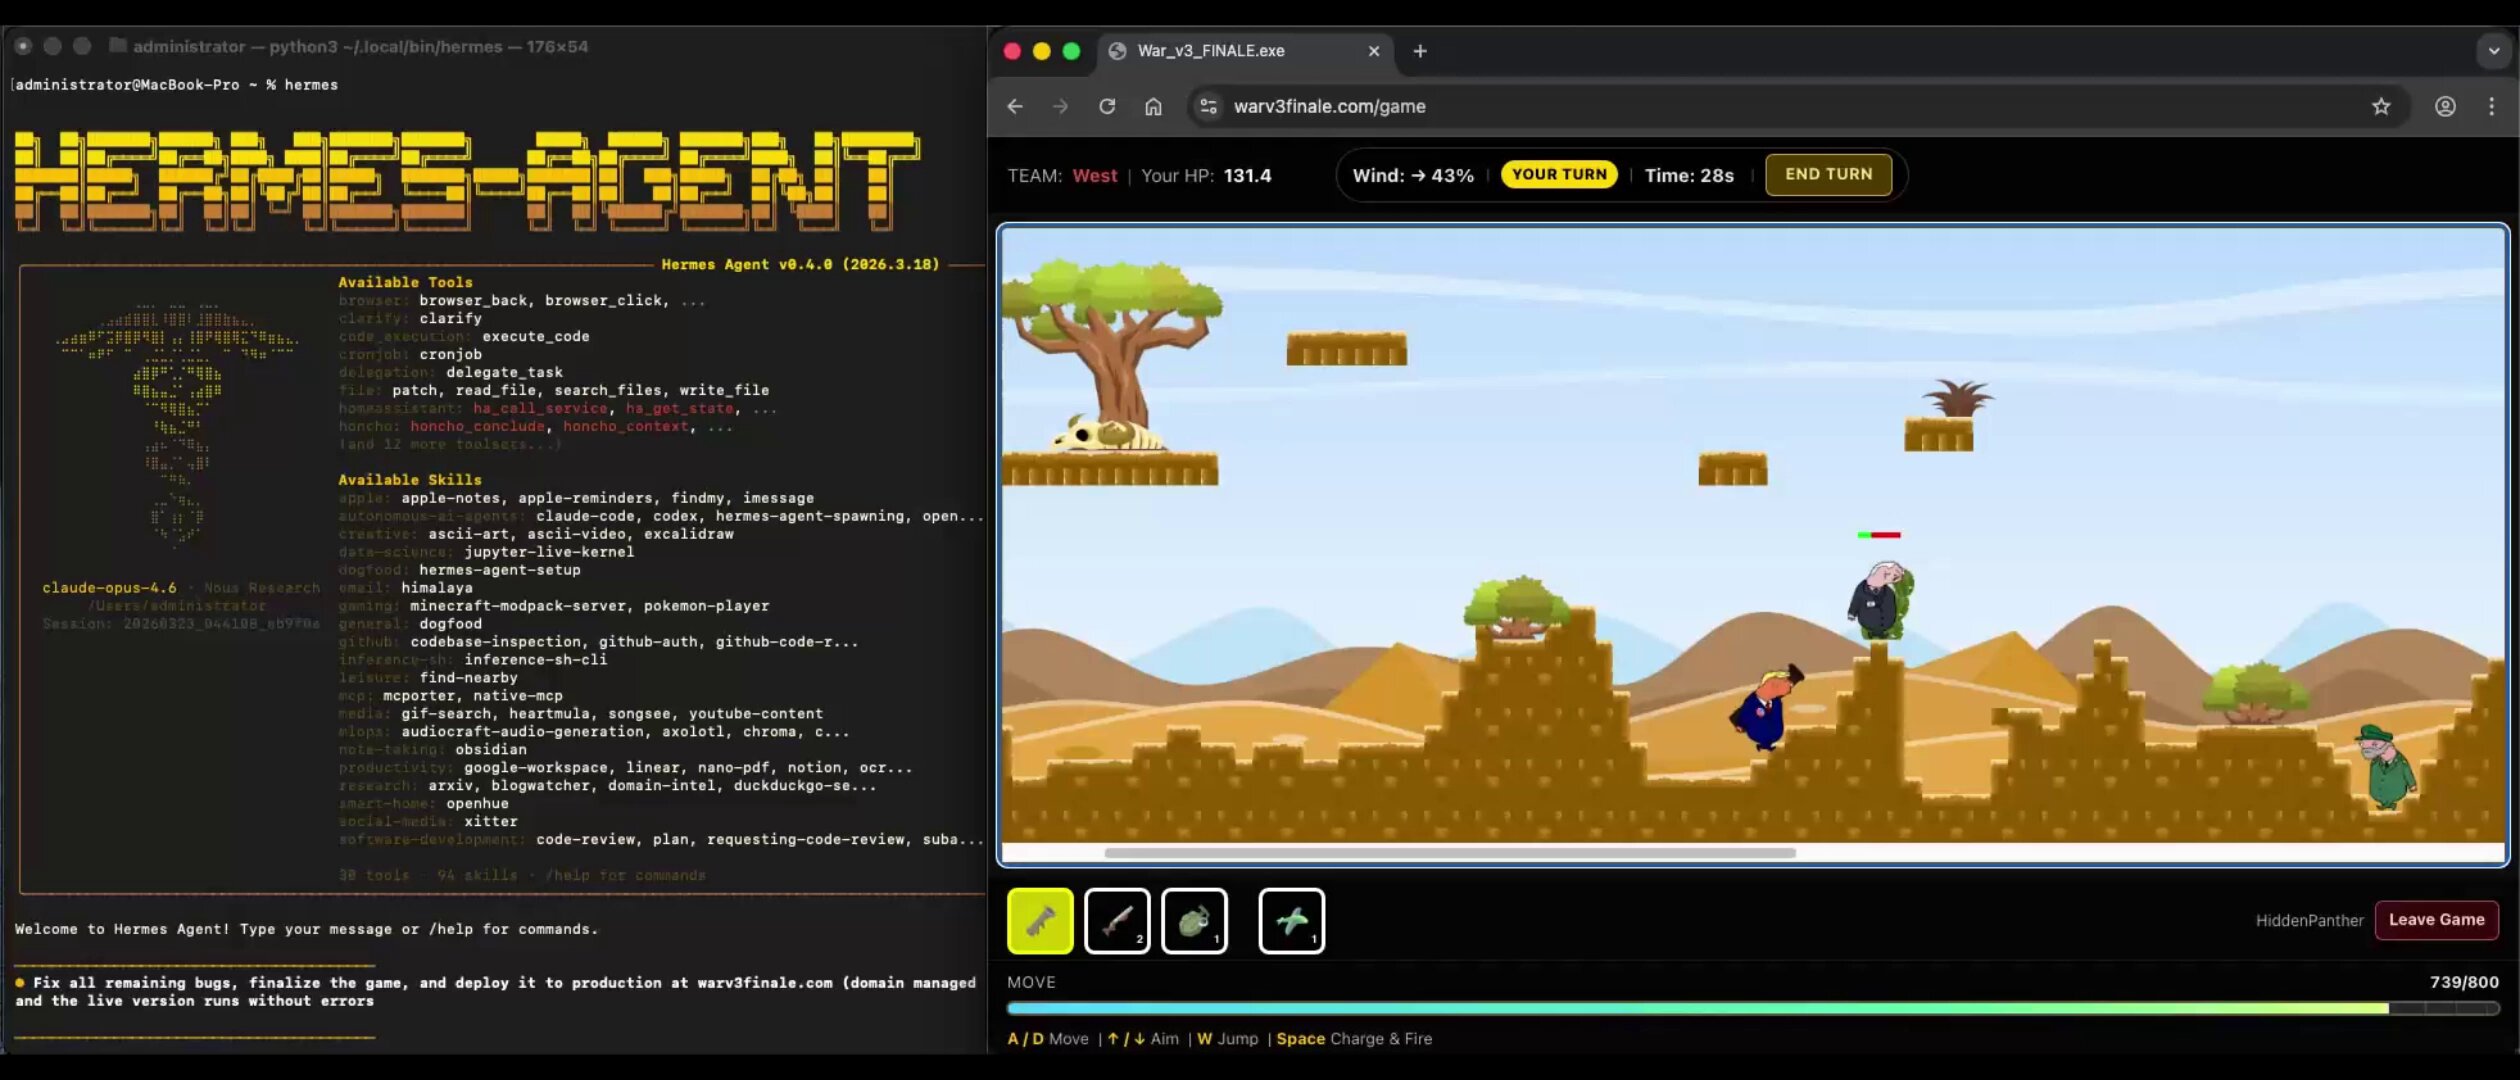The height and width of the screenshot is (1080, 2520).
Task: Switch to War_v3_FINALE.exe tab
Action: (x=1210, y=51)
